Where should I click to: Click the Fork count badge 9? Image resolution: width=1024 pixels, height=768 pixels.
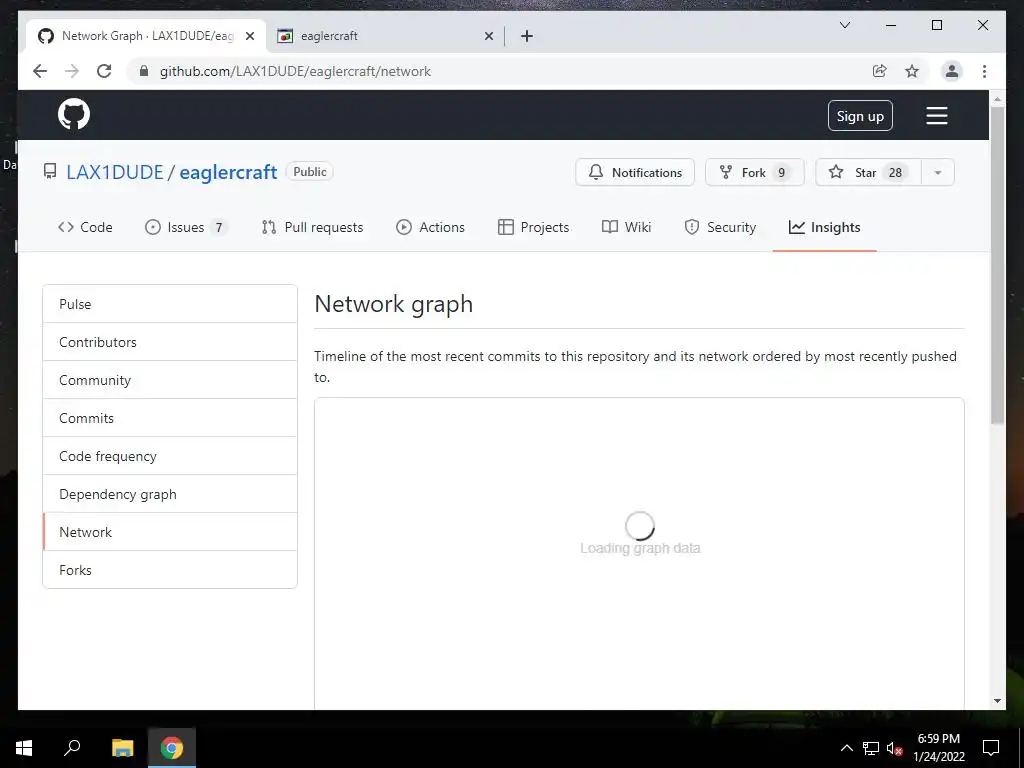pos(781,172)
